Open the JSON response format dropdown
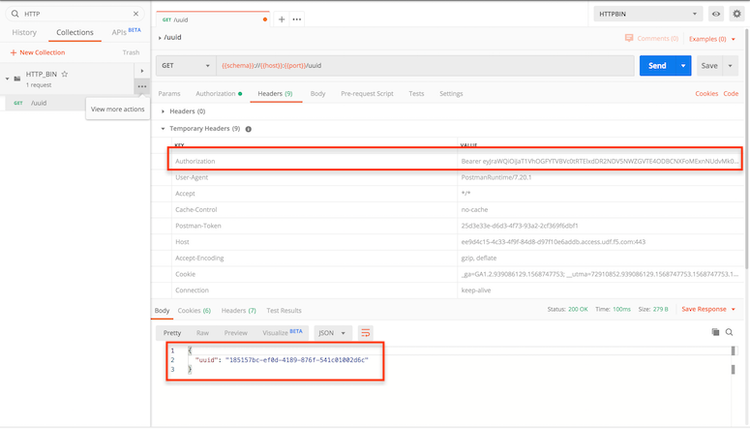This screenshot has width=750, height=429. point(332,332)
